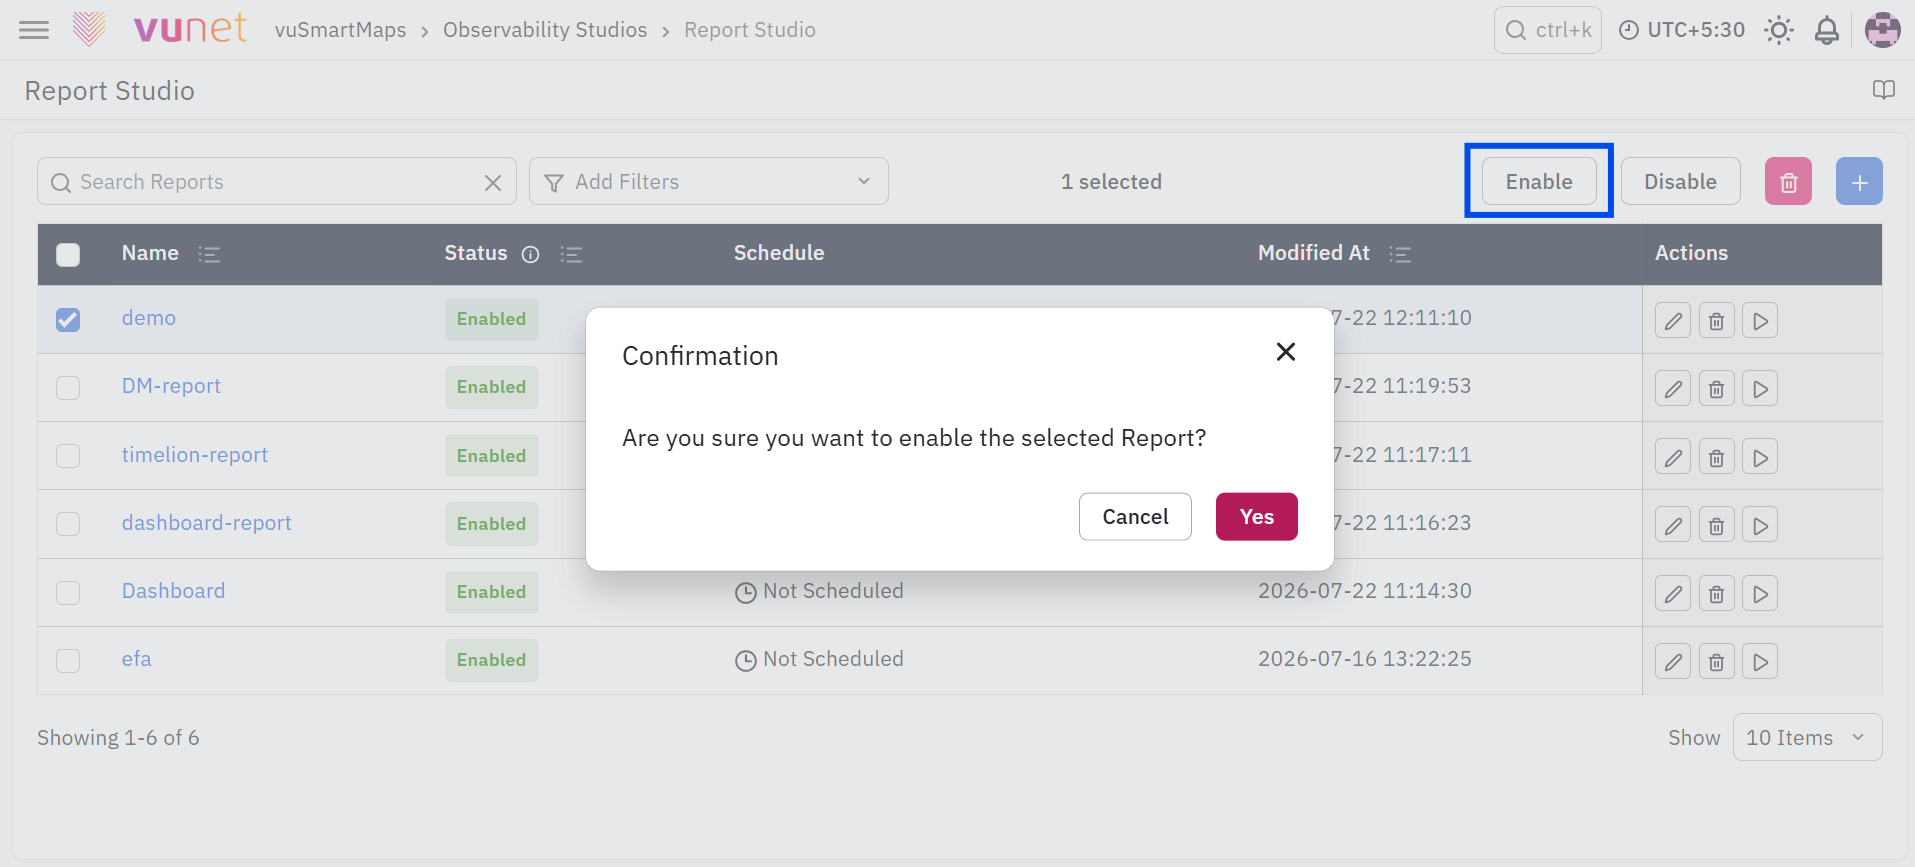Open the hamburger navigation menu

tap(34, 30)
